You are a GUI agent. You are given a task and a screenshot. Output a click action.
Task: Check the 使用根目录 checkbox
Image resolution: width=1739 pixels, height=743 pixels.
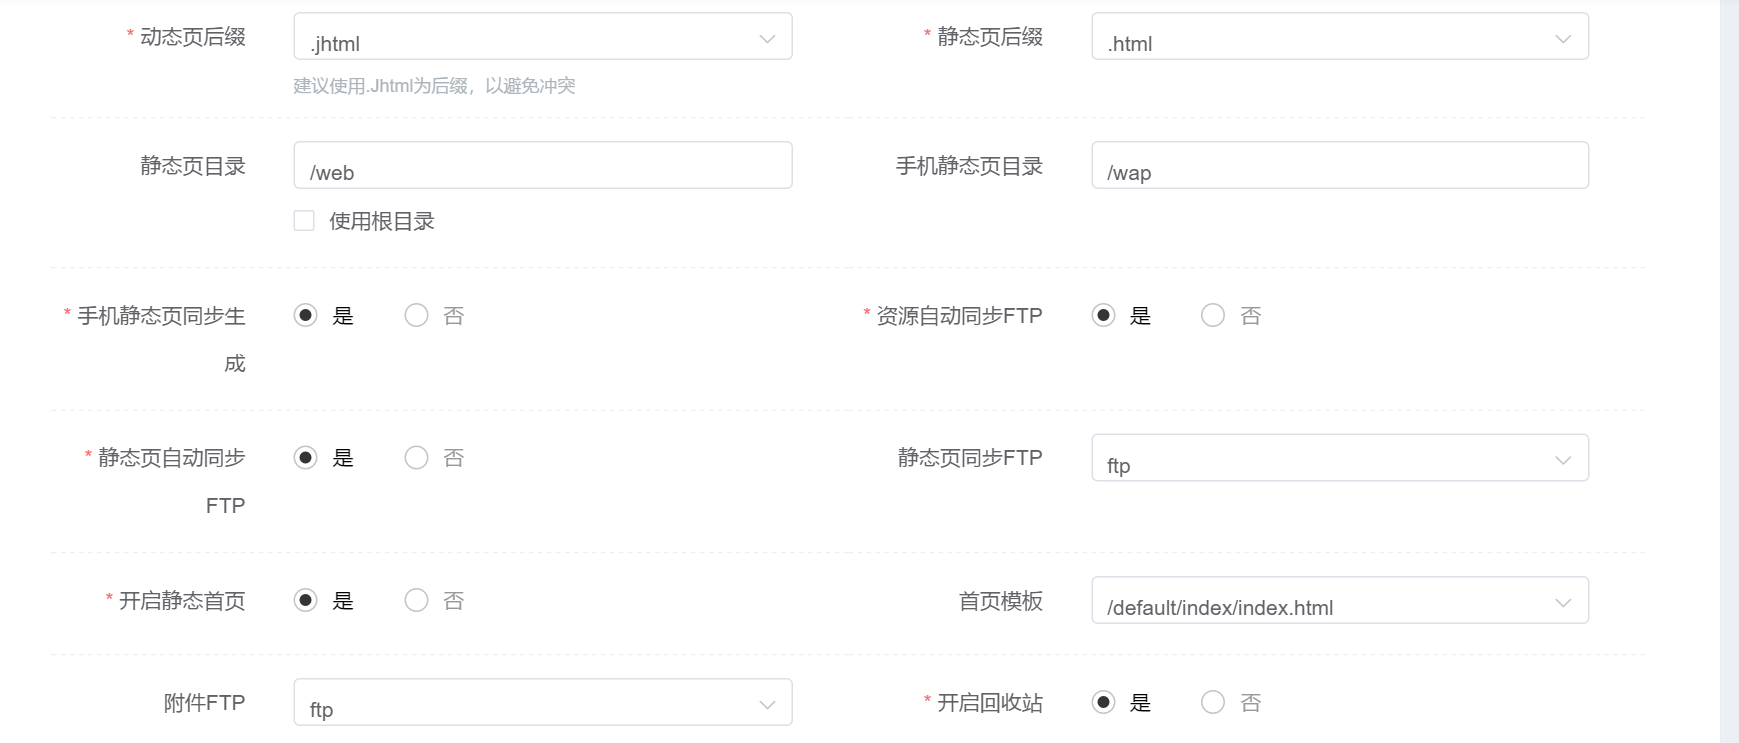(304, 221)
